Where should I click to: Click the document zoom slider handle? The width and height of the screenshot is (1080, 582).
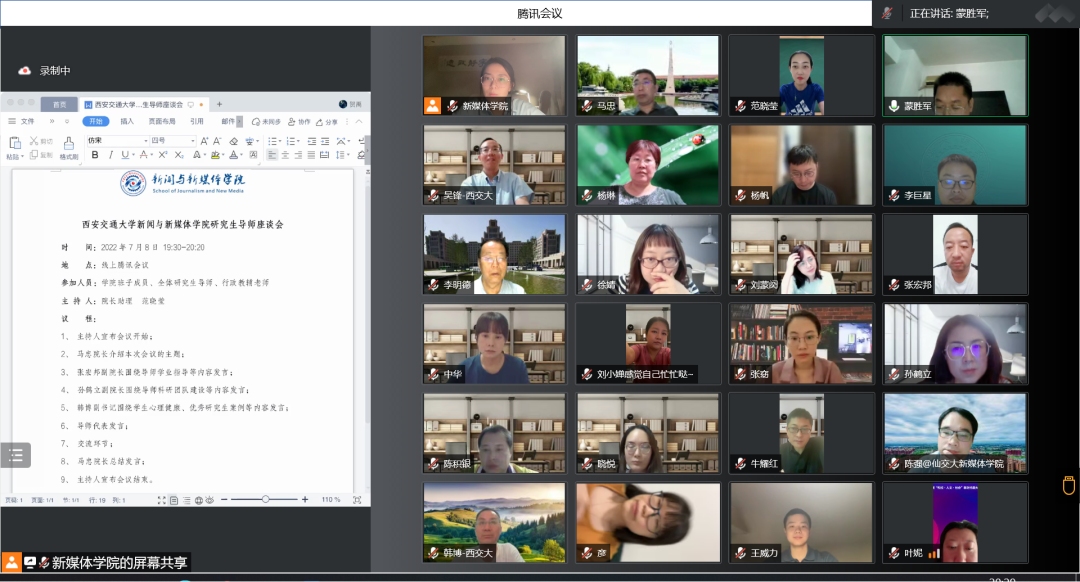tap(265, 499)
